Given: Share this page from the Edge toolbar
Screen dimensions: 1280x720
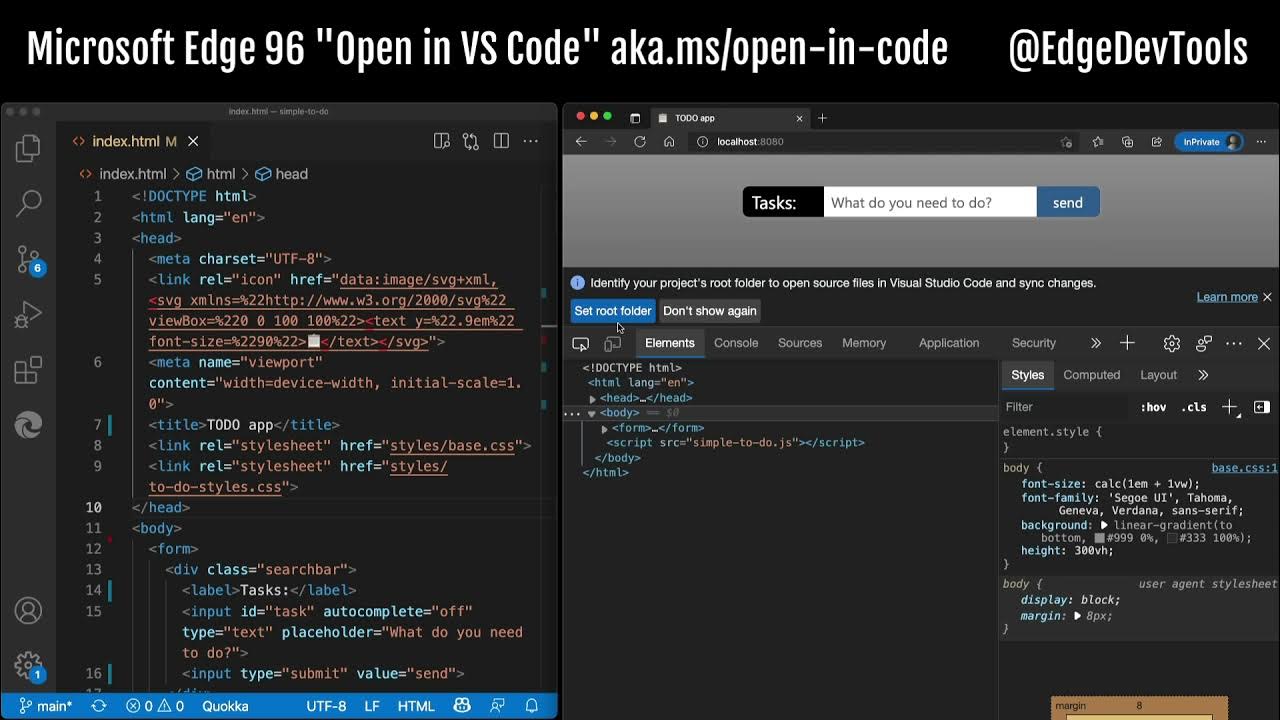Looking at the screenshot, I should (x=1157, y=142).
